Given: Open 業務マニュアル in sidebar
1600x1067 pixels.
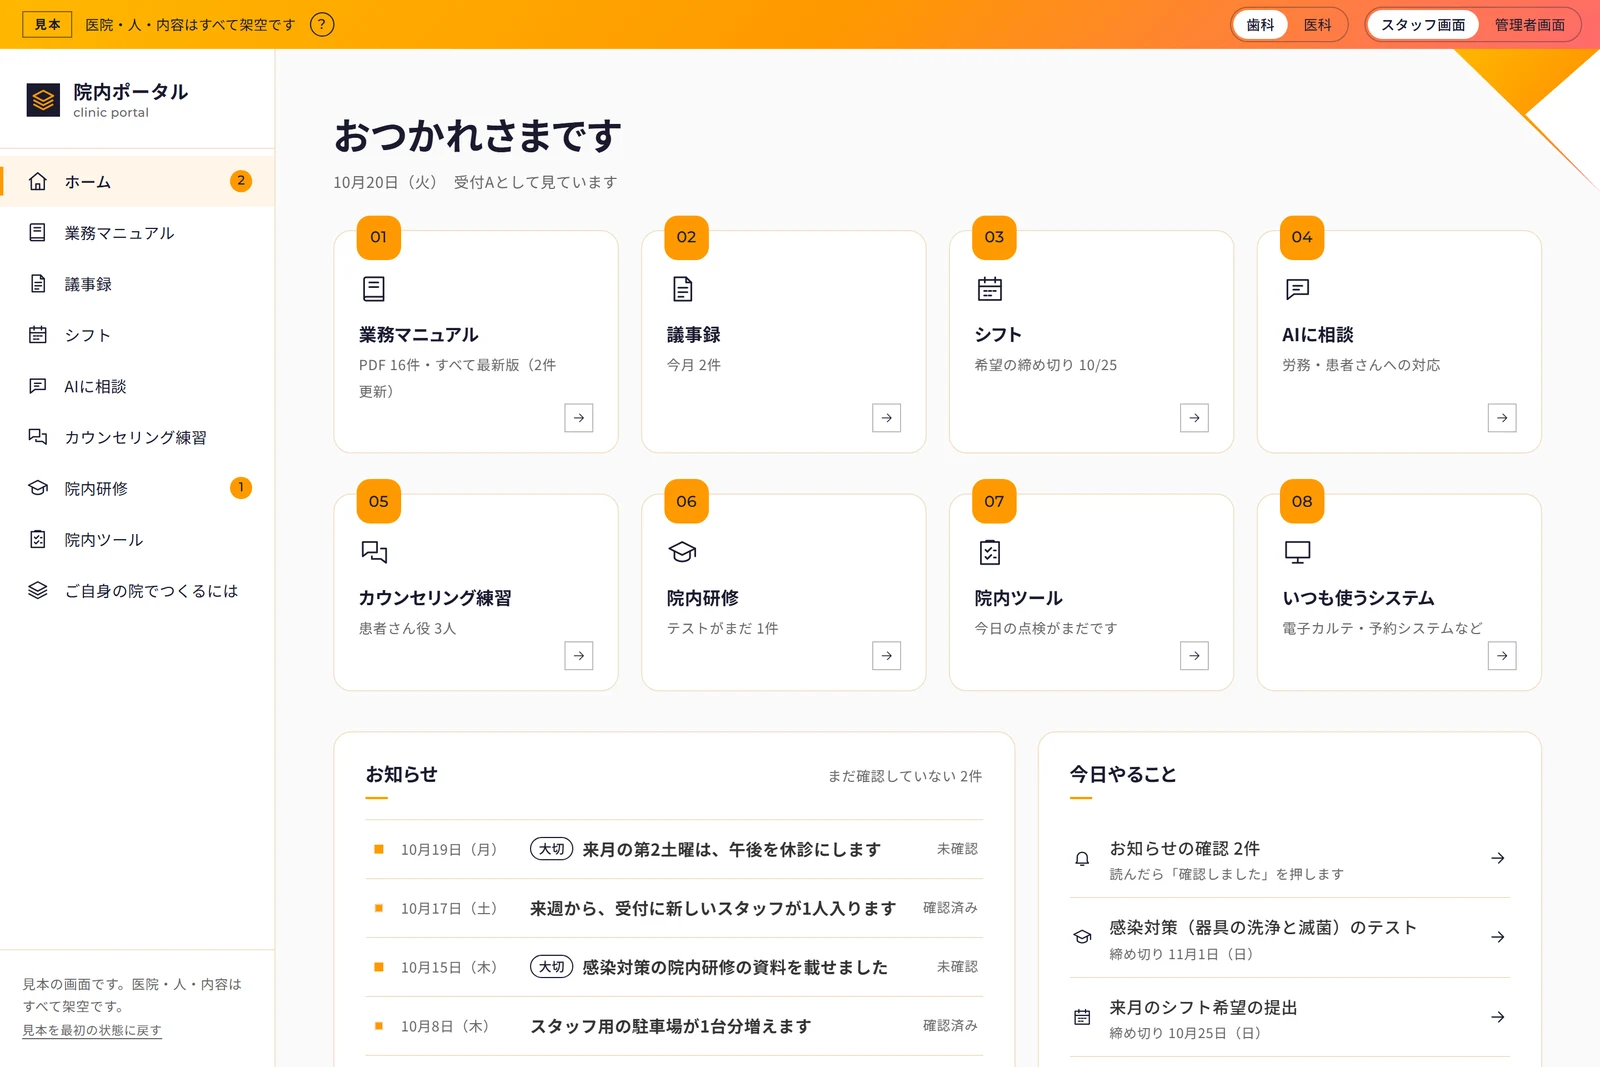Looking at the screenshot, I should coord(137,233).
